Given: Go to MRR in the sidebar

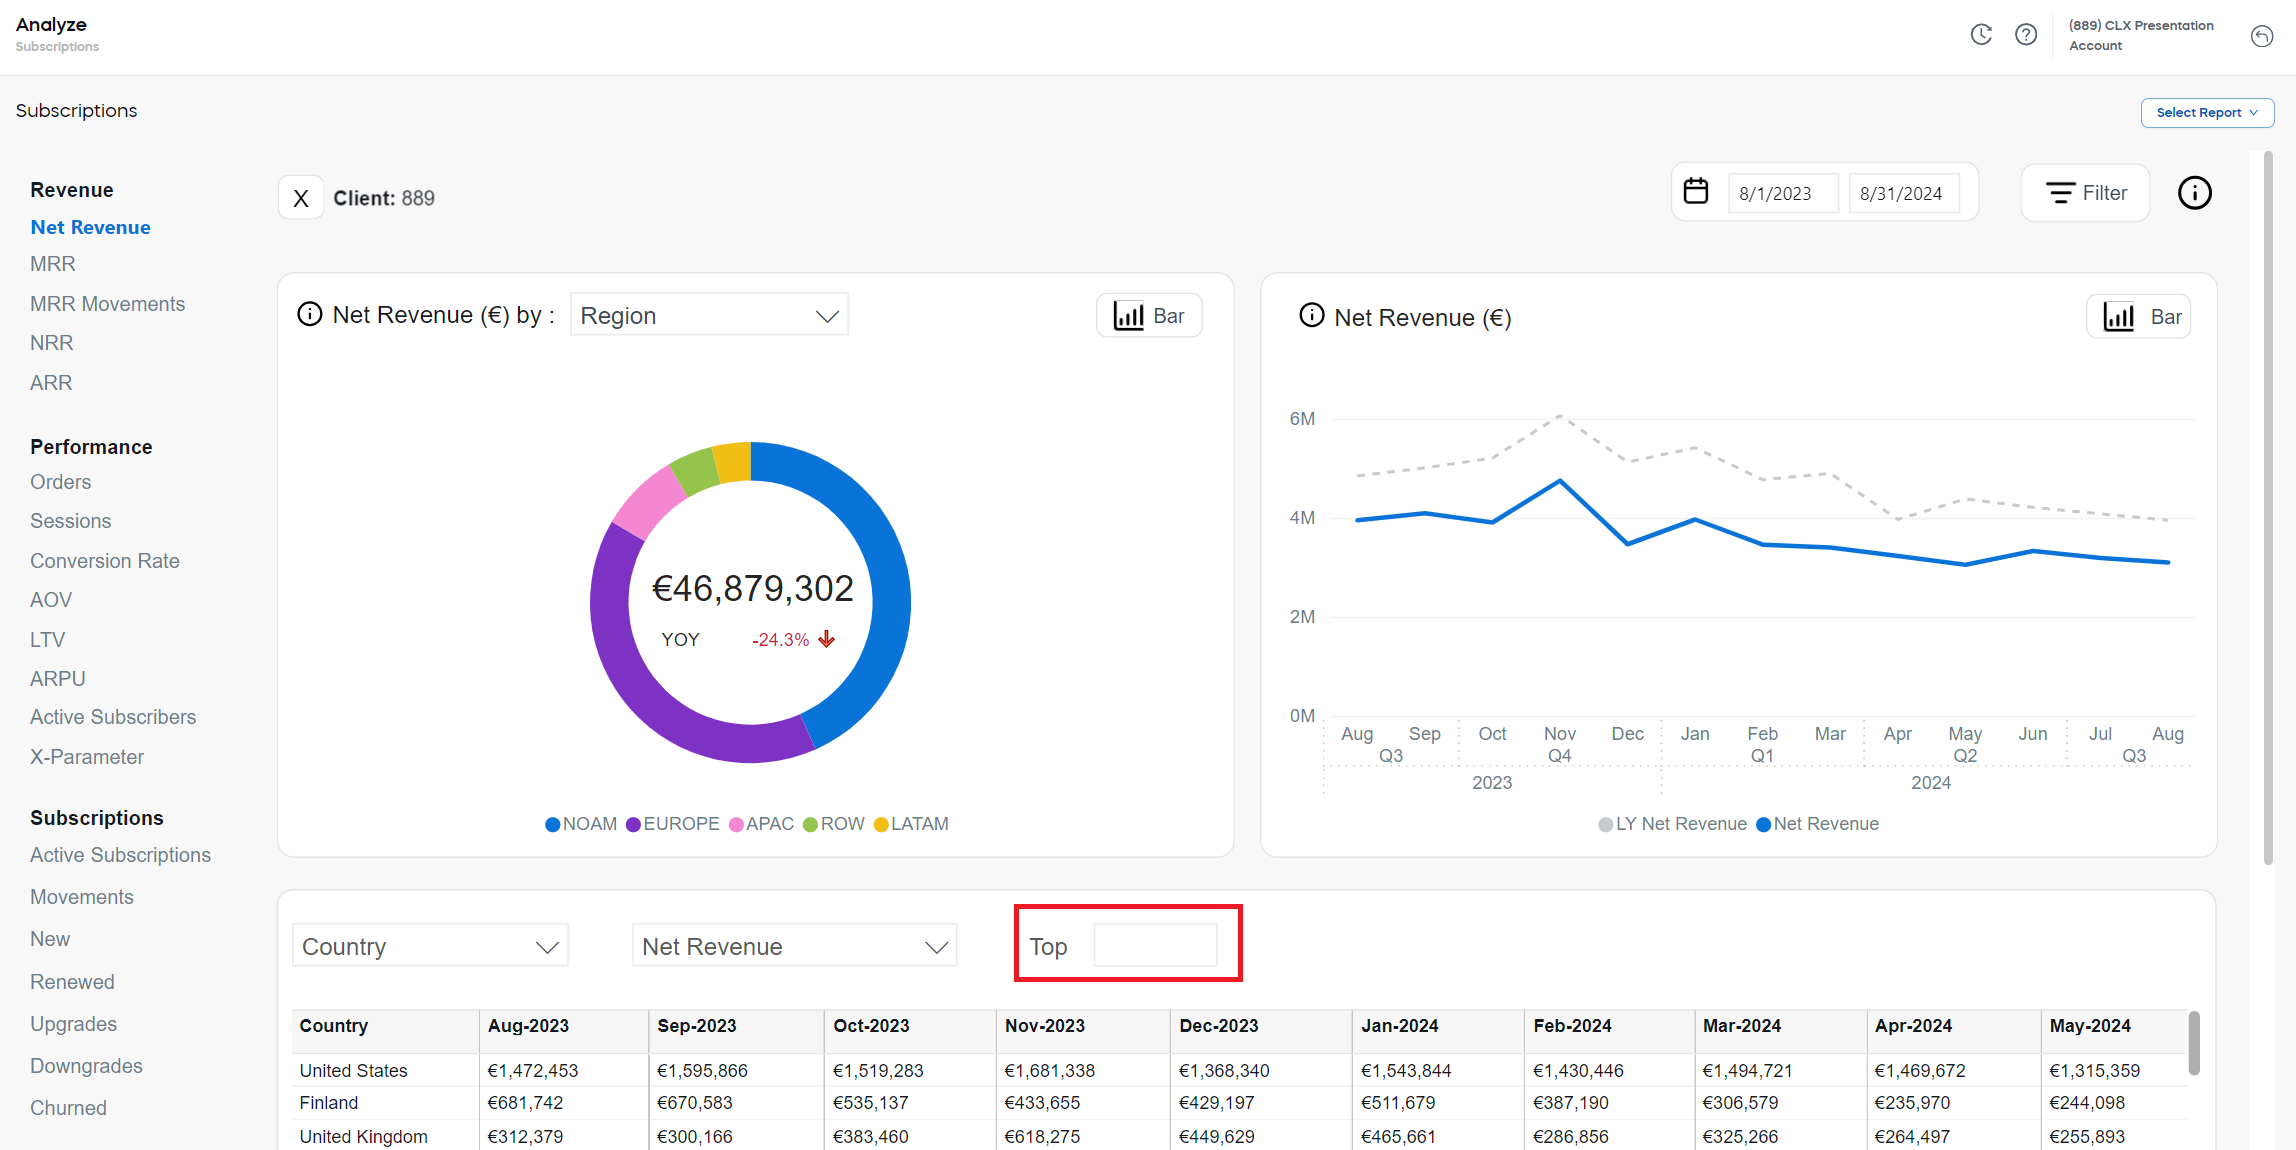Looking at the screenshot, I should tap(53, 264).
